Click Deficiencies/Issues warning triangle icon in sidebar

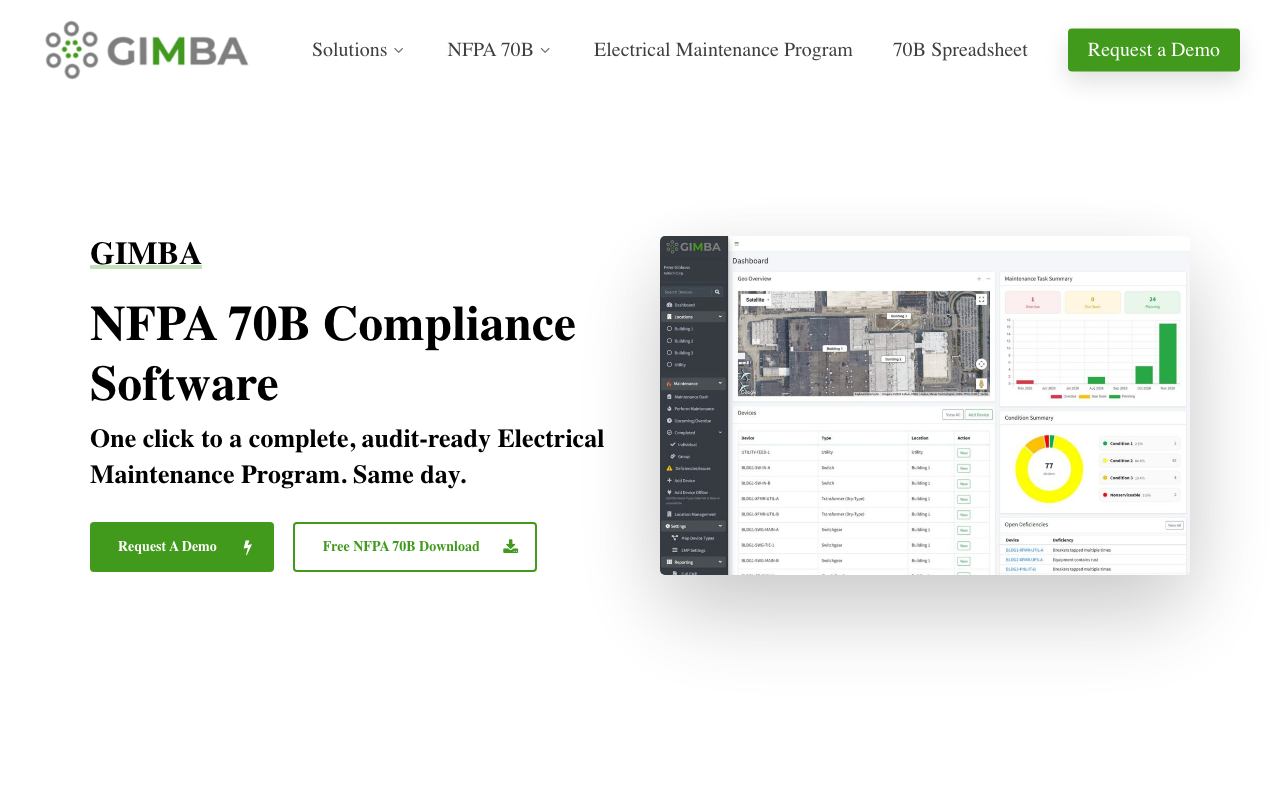pyautogui.click(x=669, y=468)
